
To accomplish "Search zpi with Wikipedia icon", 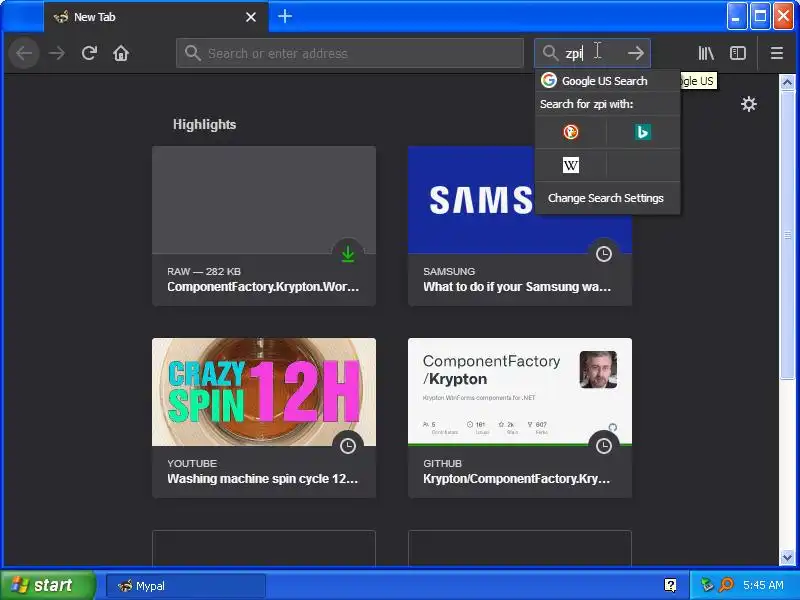I will 570,165.
